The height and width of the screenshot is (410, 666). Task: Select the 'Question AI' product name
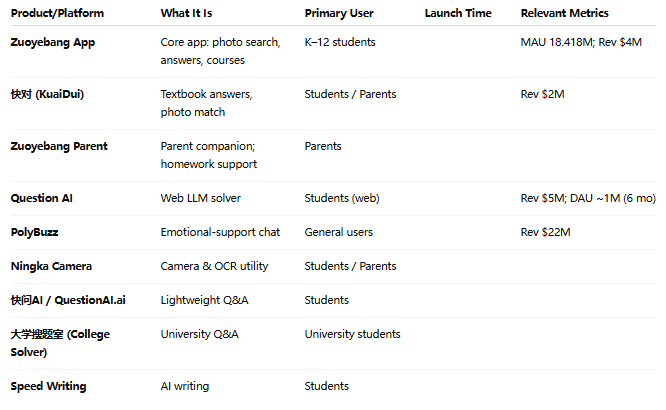42,198
